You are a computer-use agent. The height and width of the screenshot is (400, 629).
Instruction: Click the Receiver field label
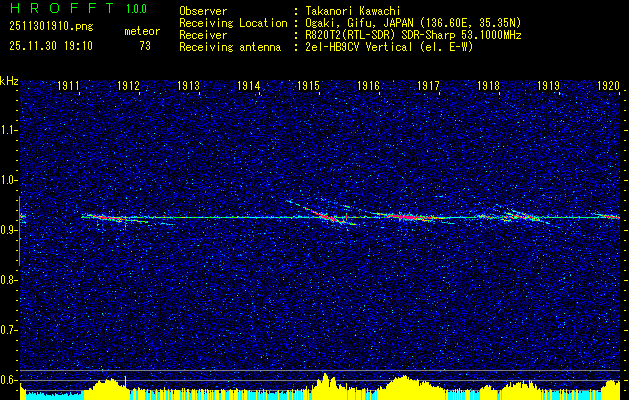[203, 35]
